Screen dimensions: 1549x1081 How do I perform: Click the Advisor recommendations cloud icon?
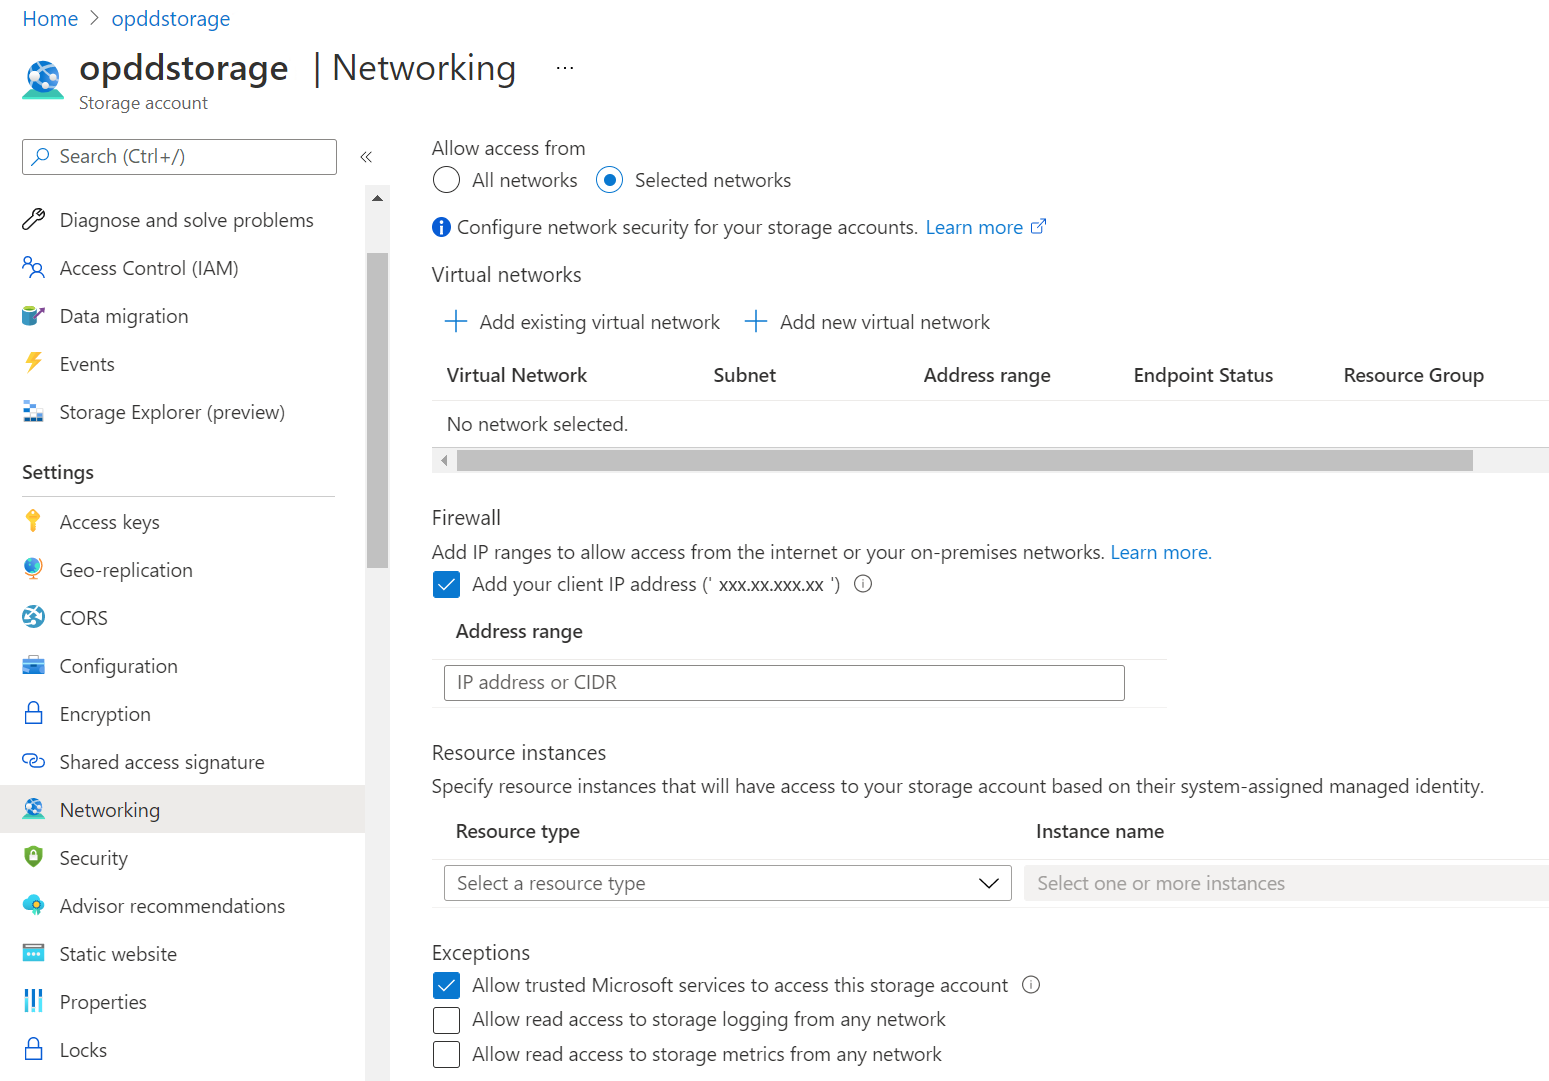pos(33,905)
